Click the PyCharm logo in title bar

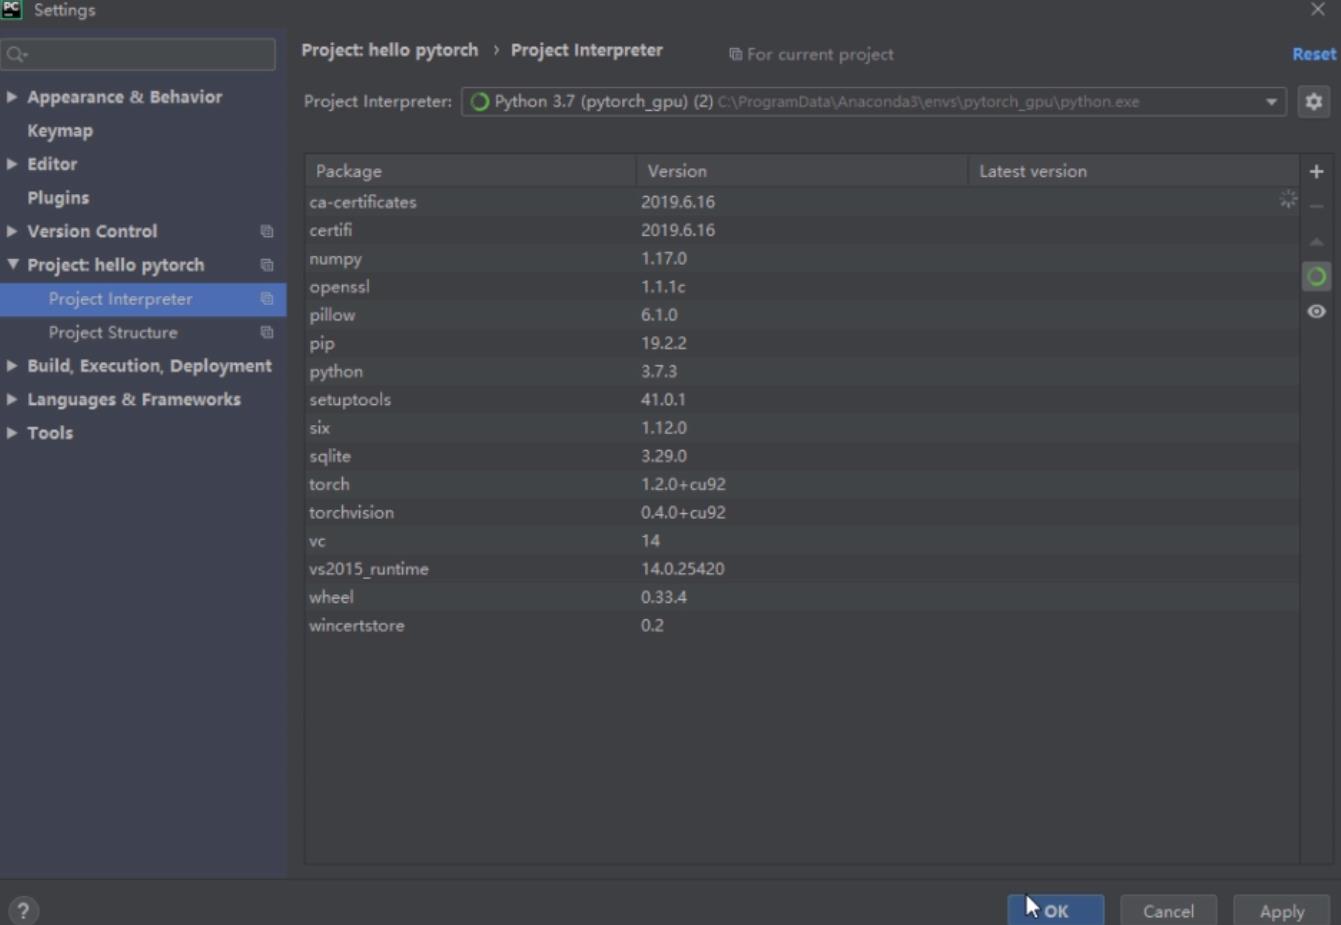12,10
